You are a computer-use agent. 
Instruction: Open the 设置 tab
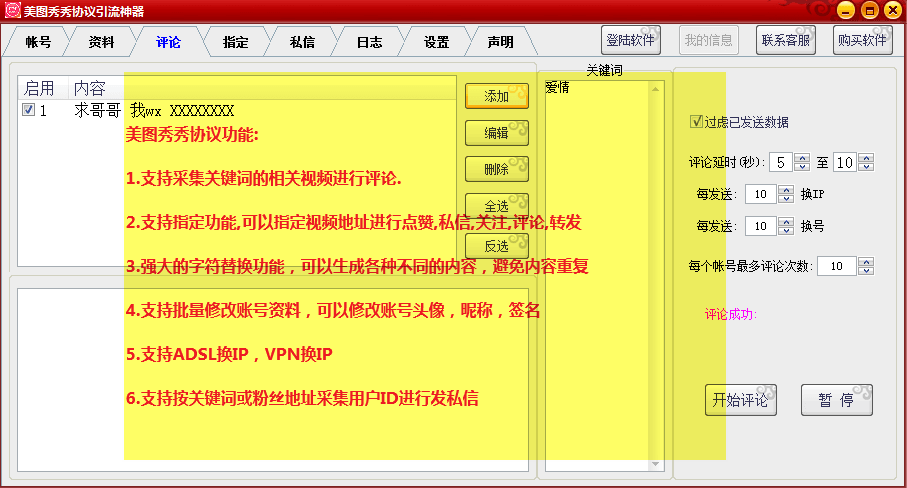pyautogui.click(x=436, y=42)
